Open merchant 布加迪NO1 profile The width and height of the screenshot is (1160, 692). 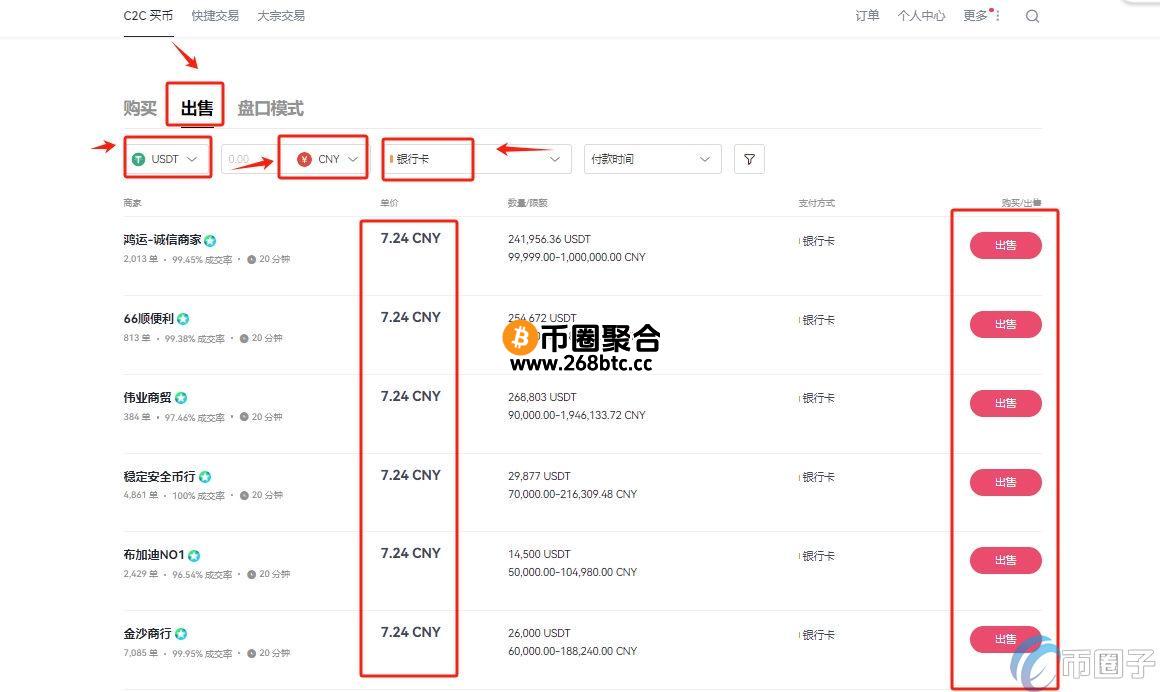(154, 555)
